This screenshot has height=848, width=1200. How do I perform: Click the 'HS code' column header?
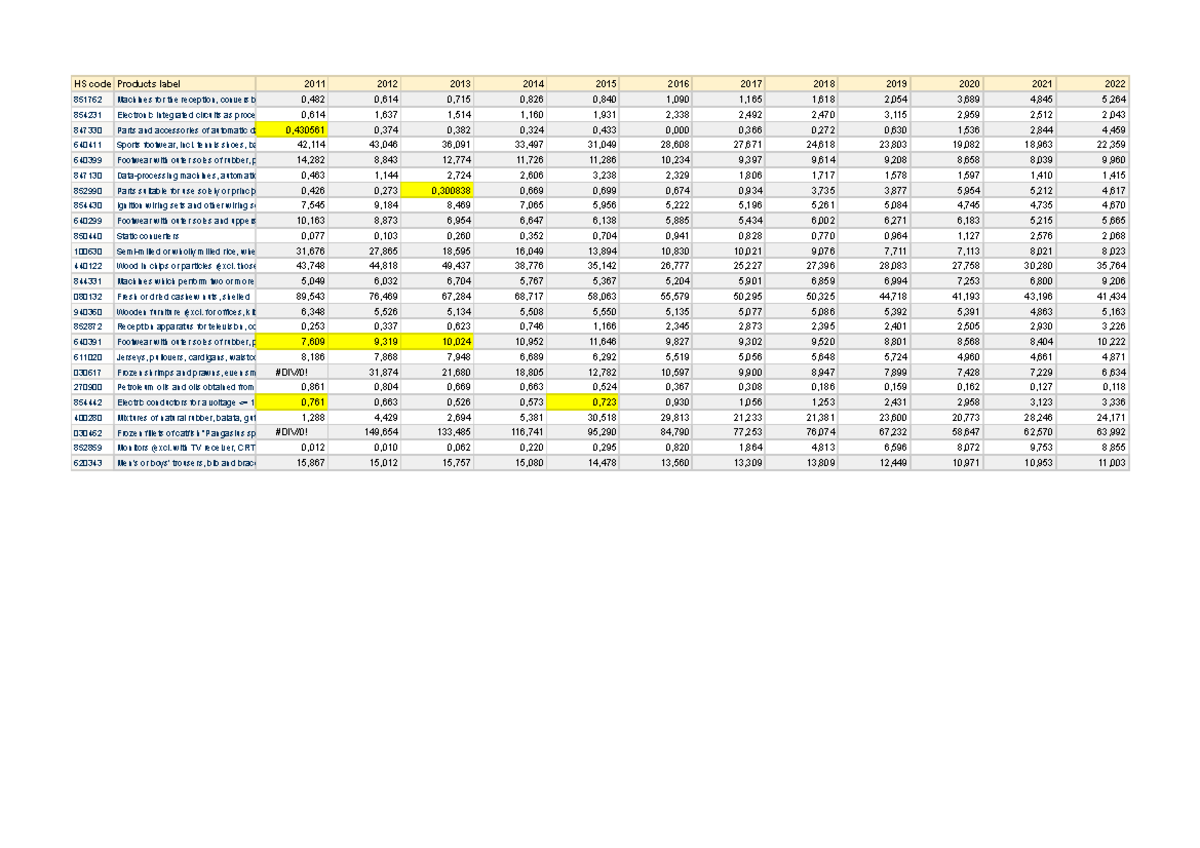(92, 83)
